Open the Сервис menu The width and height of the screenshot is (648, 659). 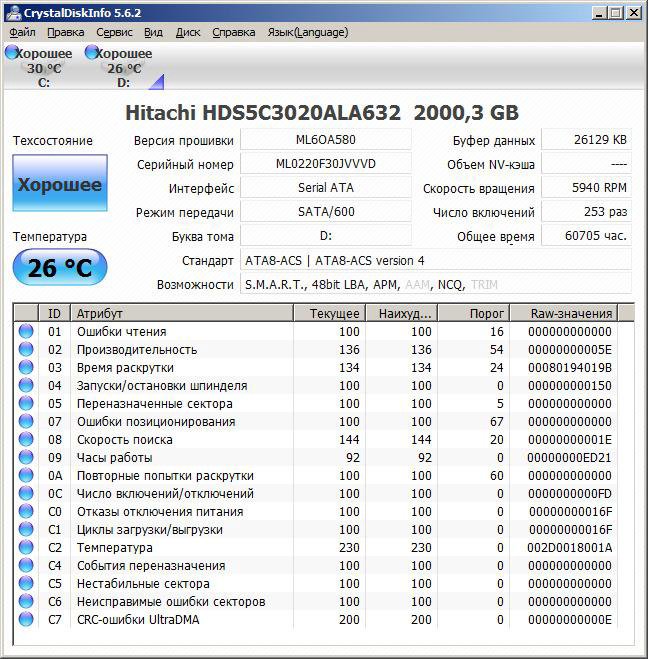coord(114,32)
